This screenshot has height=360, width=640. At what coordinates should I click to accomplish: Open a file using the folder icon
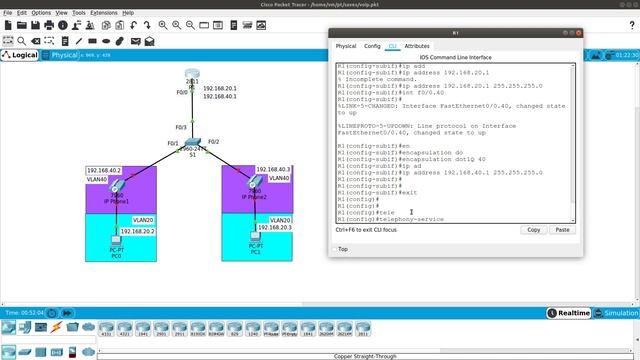22,25
